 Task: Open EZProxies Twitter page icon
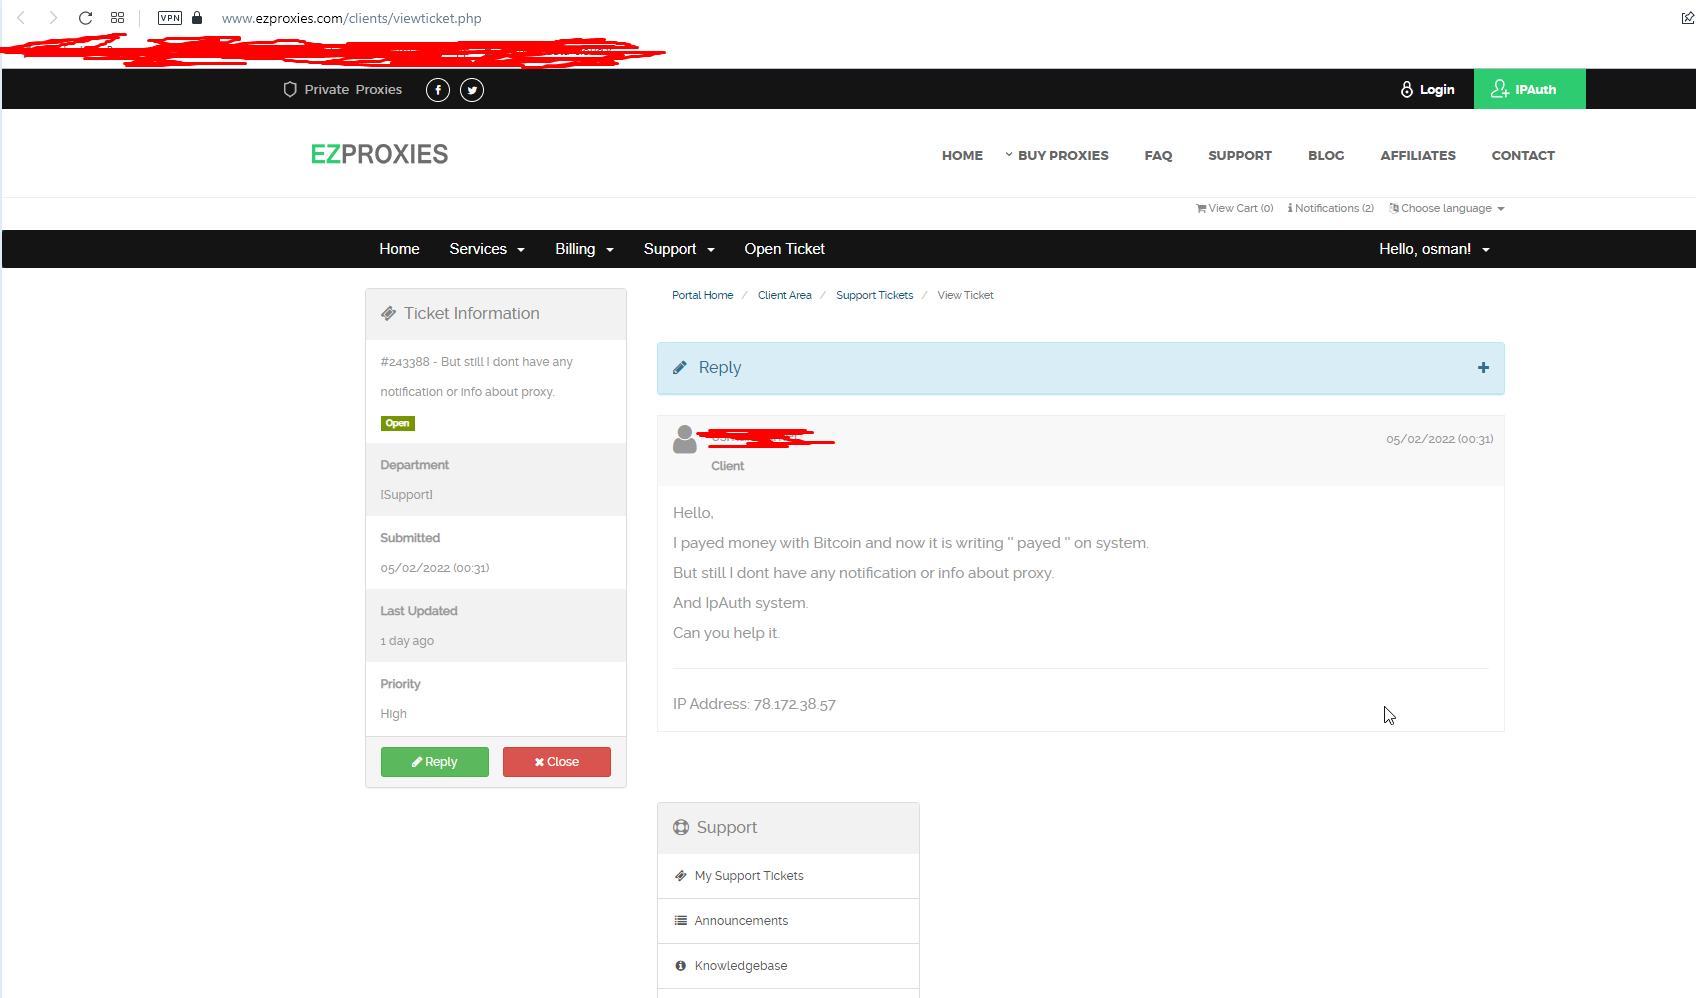point(472,90)
